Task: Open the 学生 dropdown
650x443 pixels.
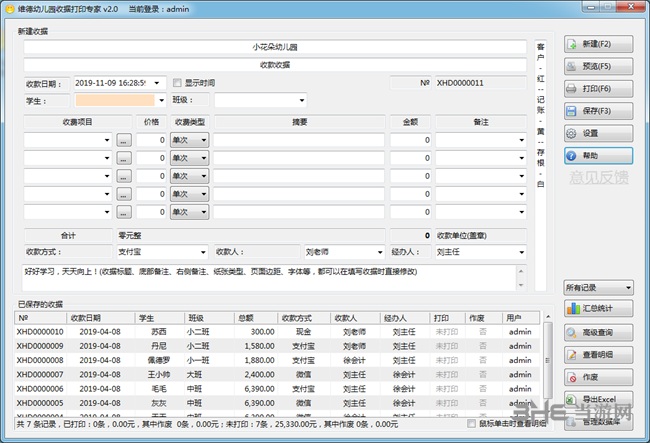Action: pyautogui.click(x=161, y=100)
